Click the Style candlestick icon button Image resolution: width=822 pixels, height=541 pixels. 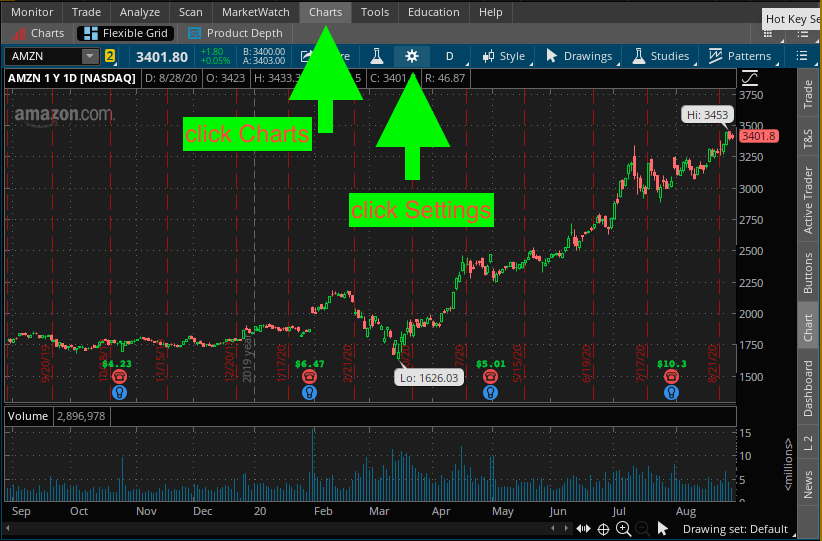[x=489, y=56]
